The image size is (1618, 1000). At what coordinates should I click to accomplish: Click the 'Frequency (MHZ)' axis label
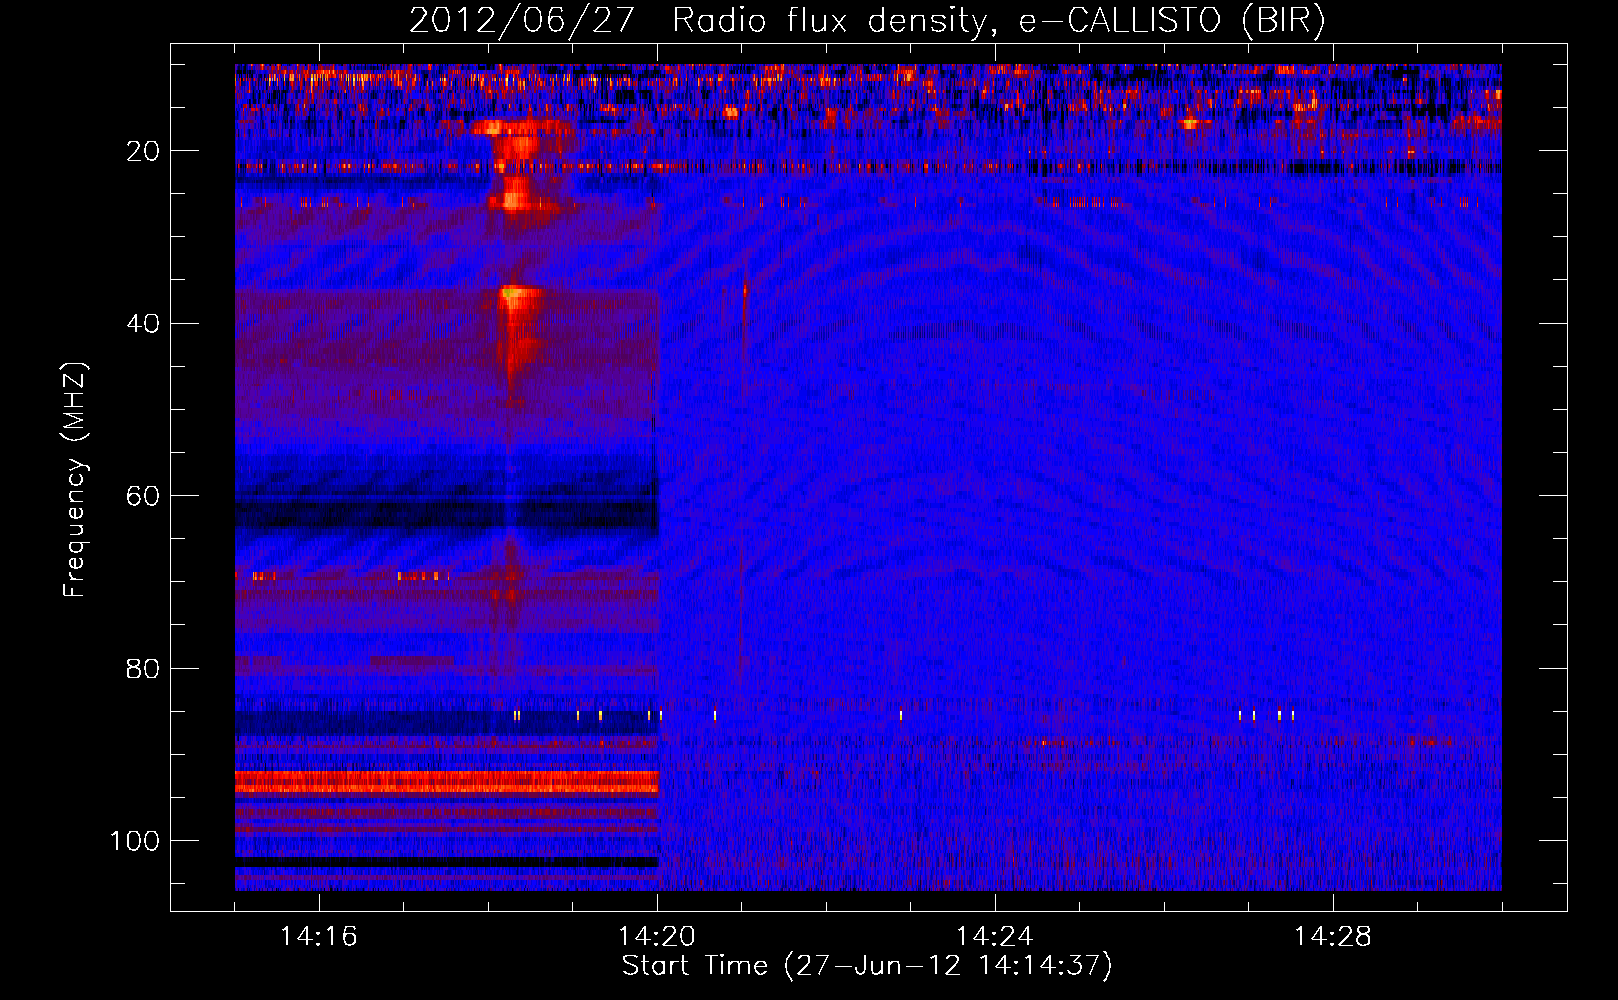click(x=75, y=480)
